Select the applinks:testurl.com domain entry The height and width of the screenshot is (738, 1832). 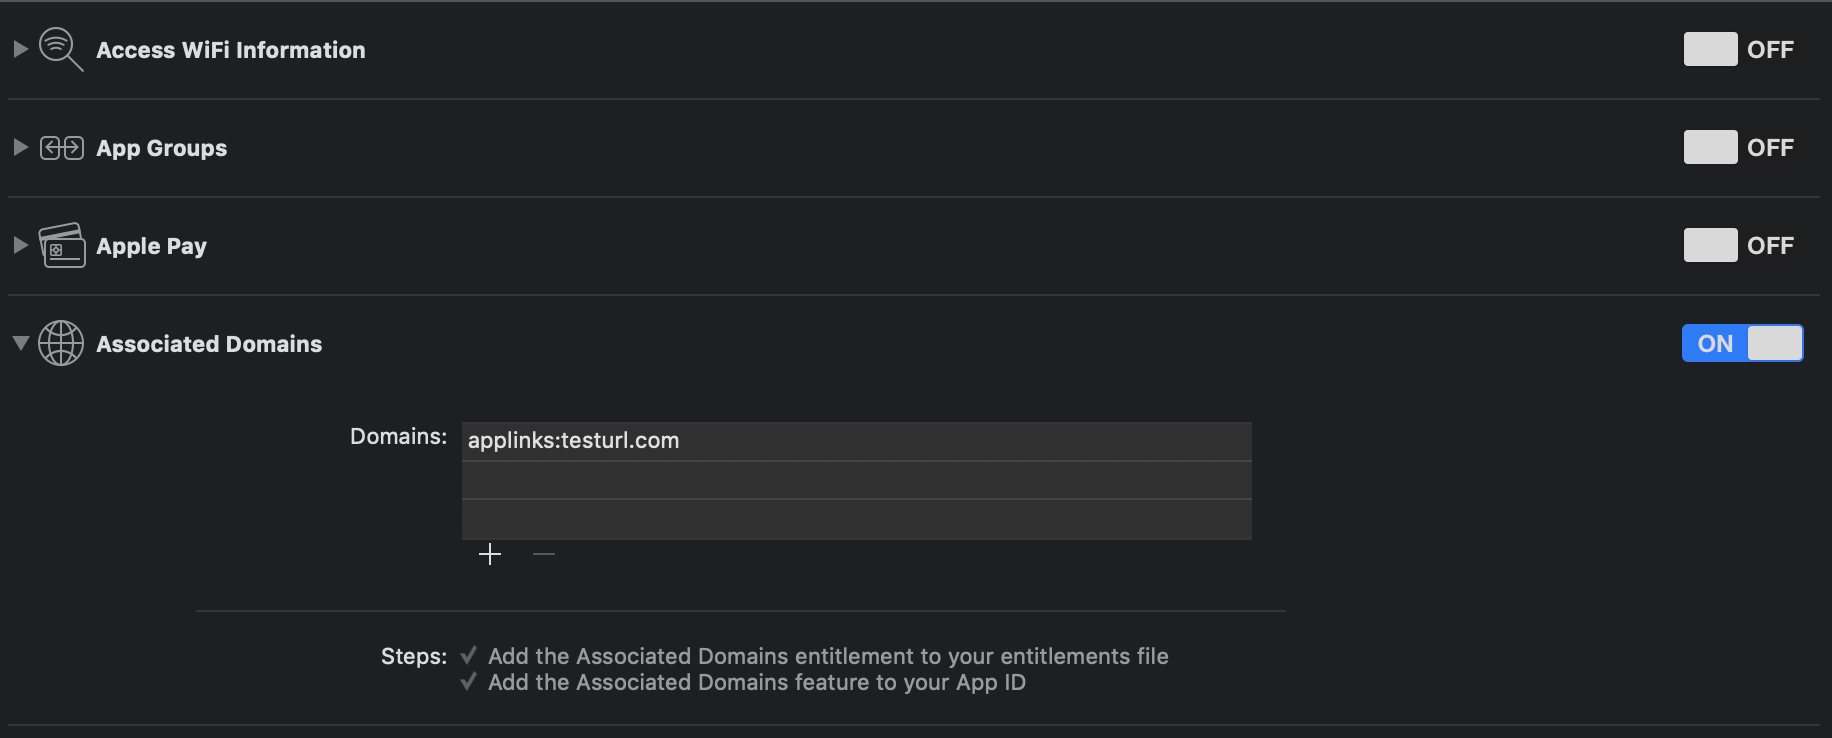pyautogui.click(x=574, y=441)
